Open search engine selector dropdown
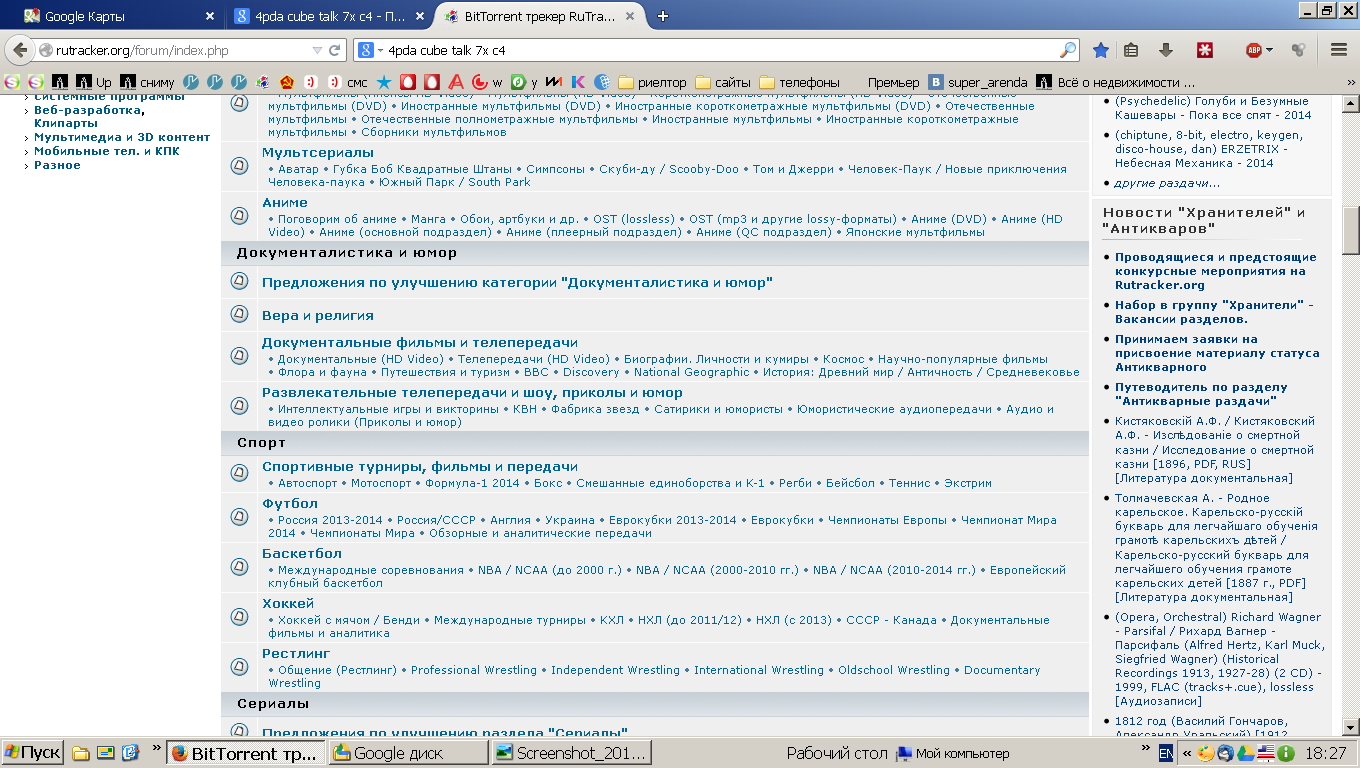The height and width of the screenshot is (768, 1360). (380, 50)
